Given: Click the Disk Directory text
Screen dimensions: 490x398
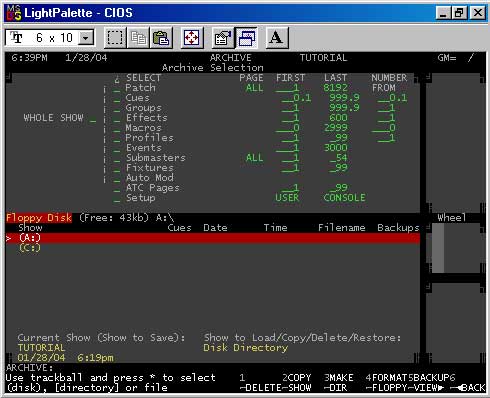Looking at the screenshot, I should tap(246, 348).
